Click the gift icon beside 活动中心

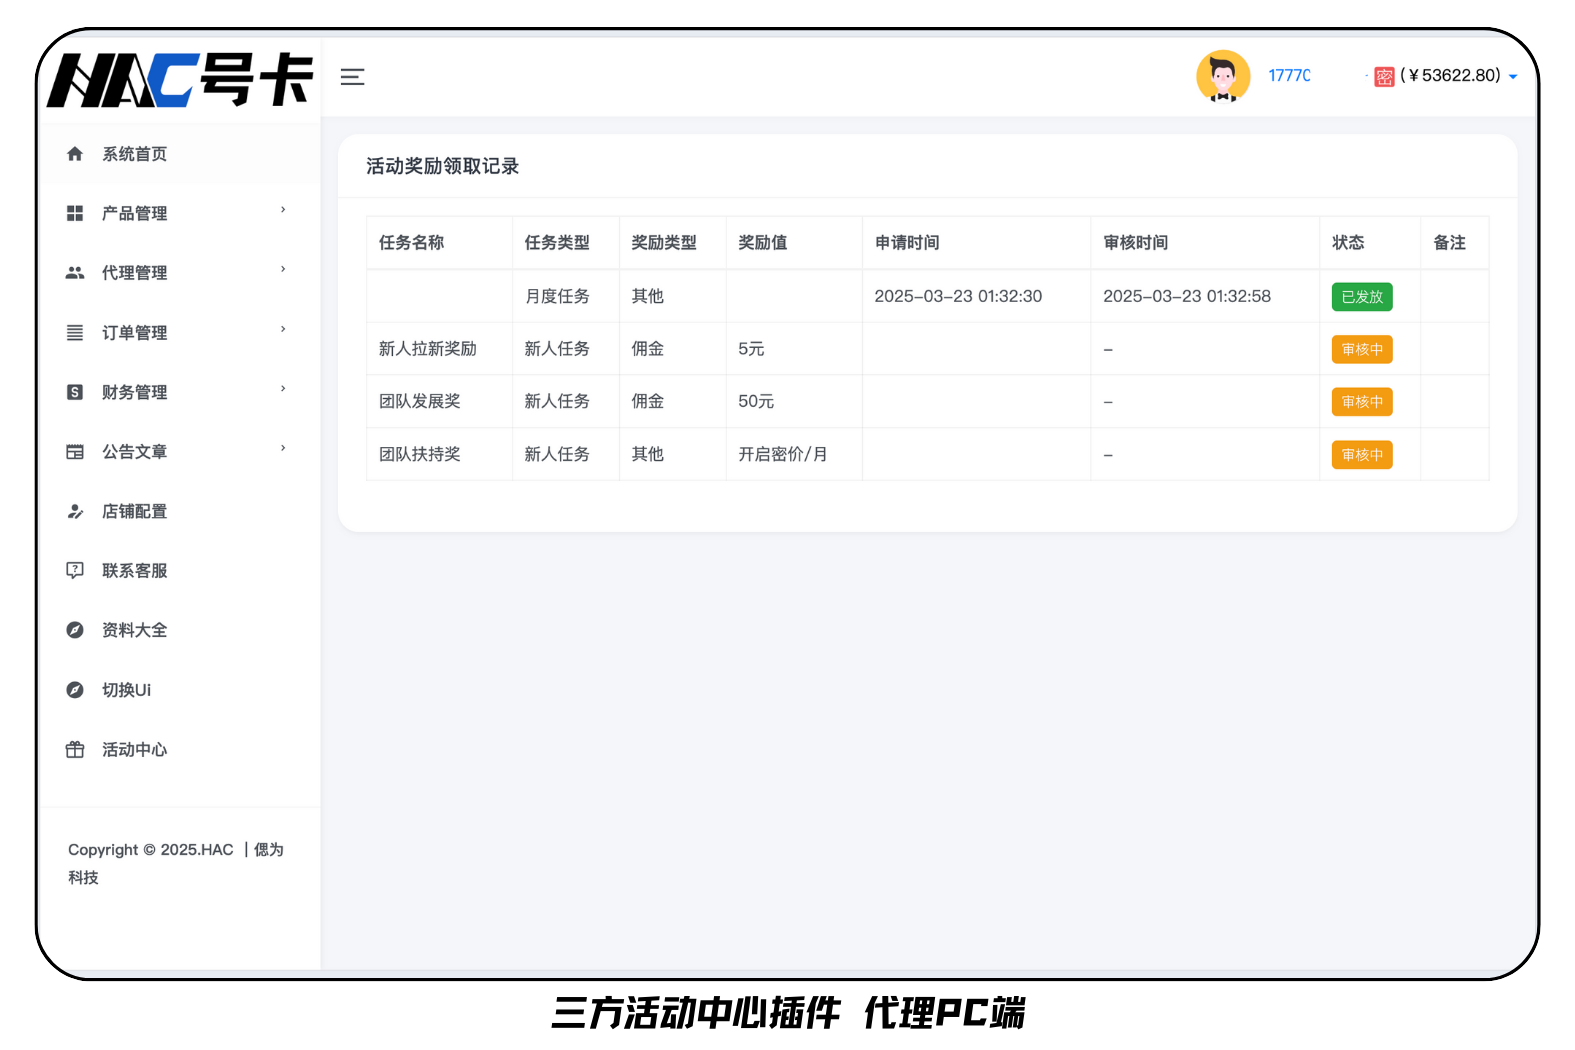pyautogui.click(x=75, y=750)
